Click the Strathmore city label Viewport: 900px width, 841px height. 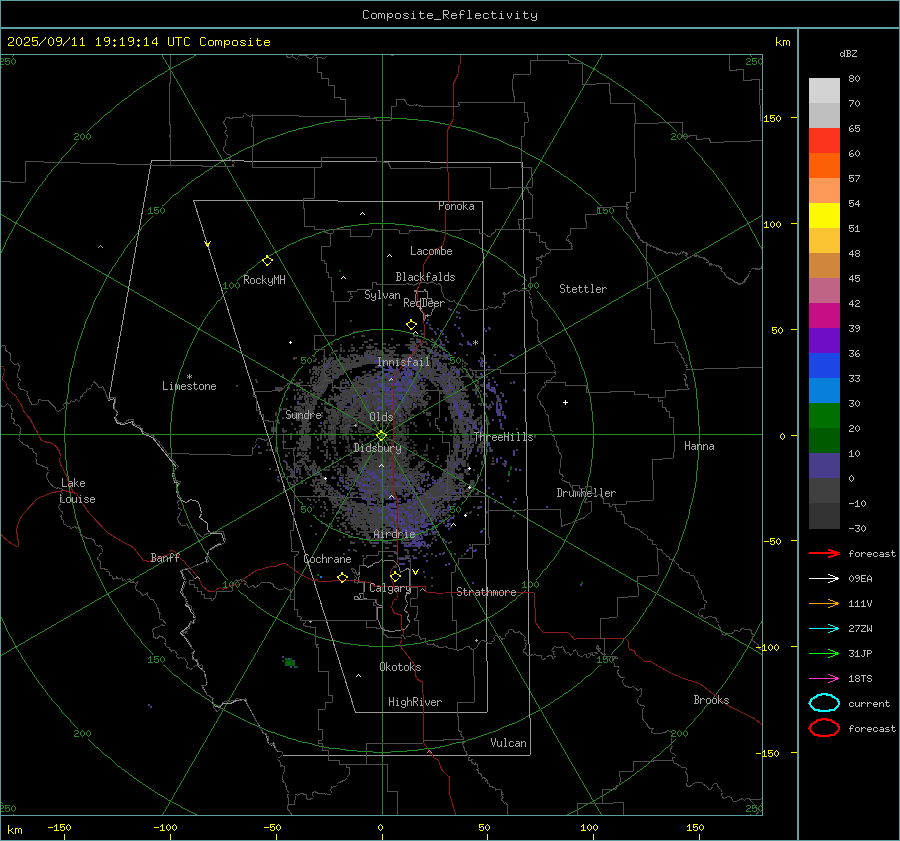coord(486,592)
